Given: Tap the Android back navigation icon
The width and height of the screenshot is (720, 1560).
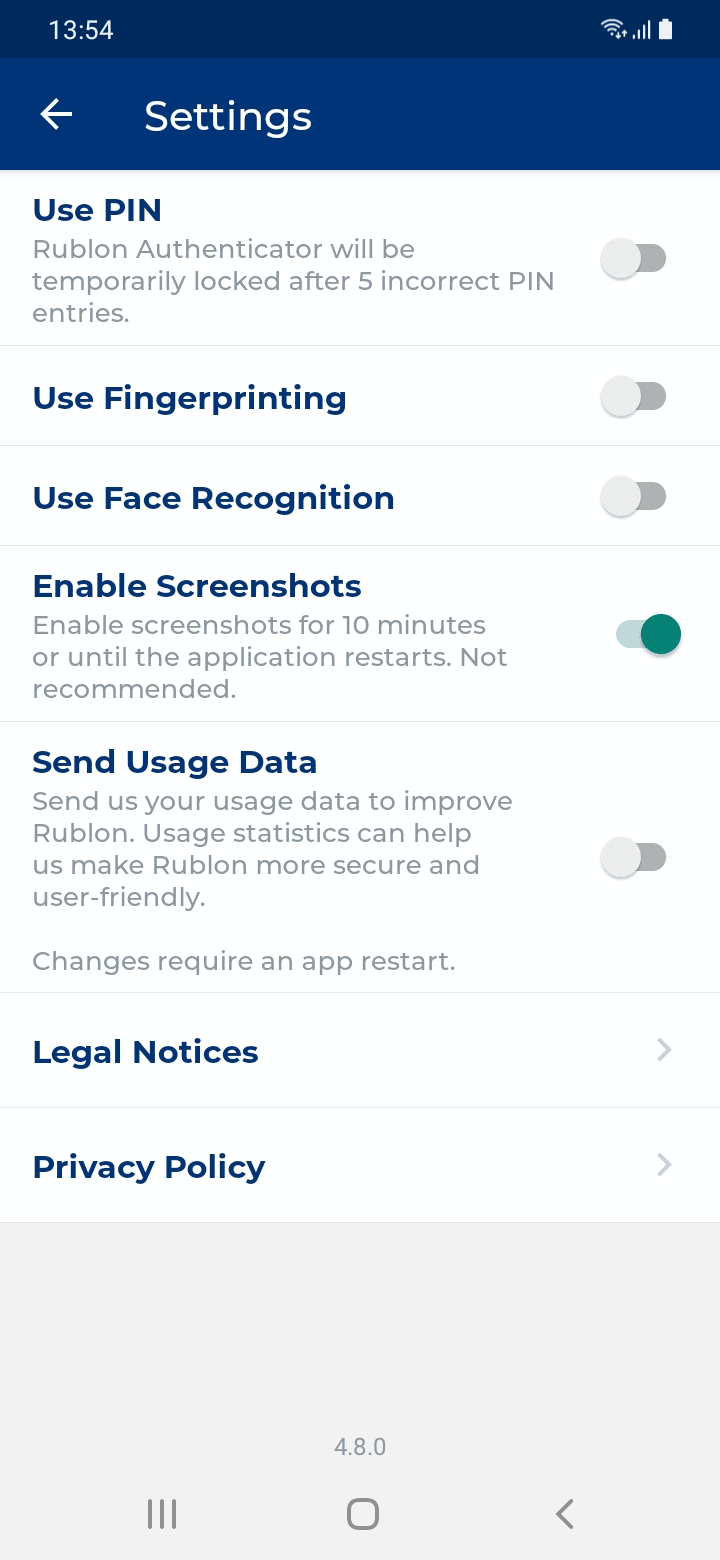Looking at the screenshot, I should click(565, 1514).
